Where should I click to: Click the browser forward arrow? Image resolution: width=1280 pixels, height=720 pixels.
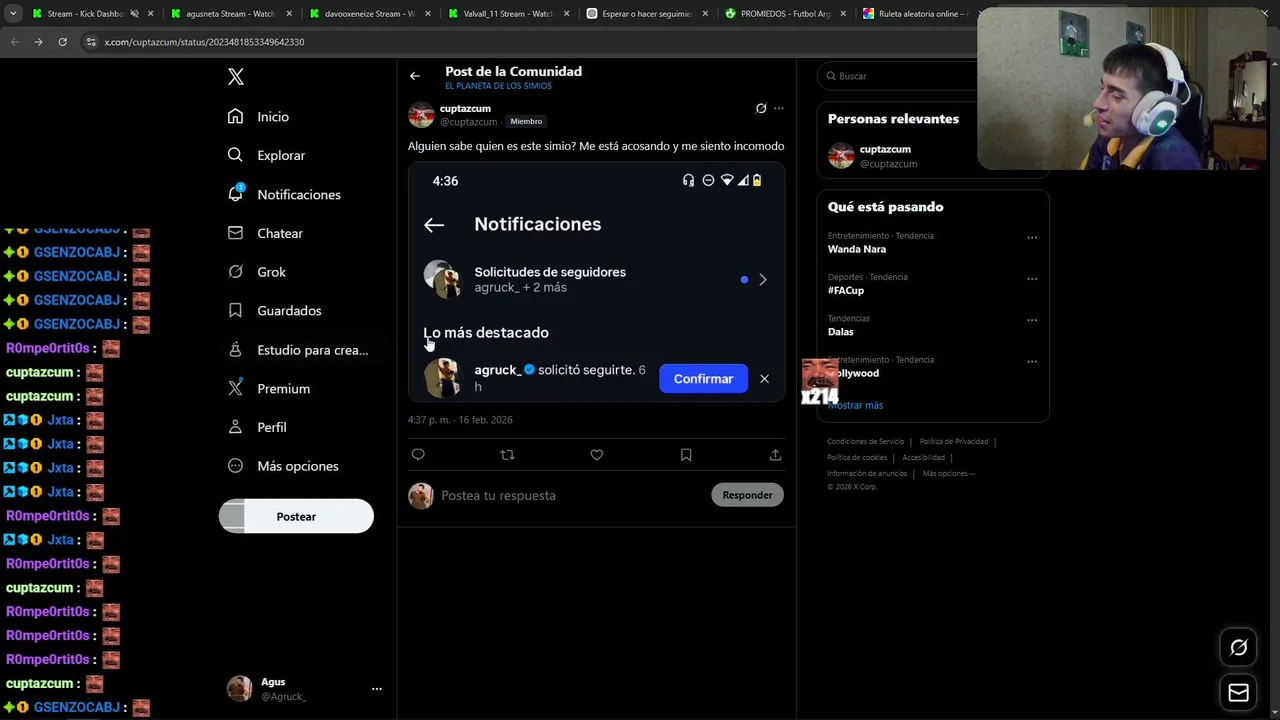(x=38, y=42)
